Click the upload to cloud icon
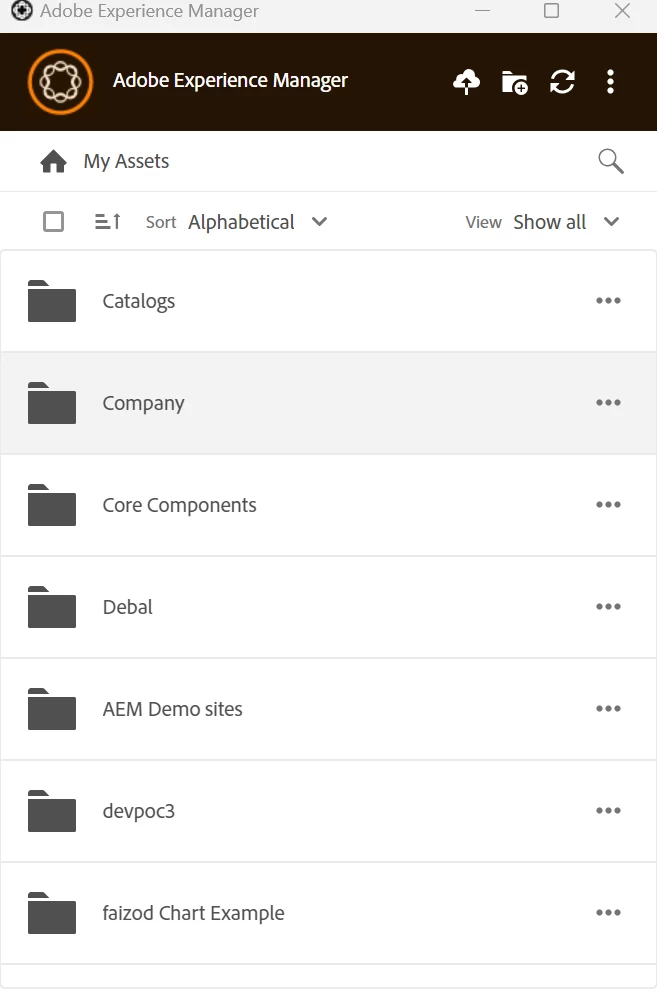This screenshot has height=994, width=657. click(466, 82)
